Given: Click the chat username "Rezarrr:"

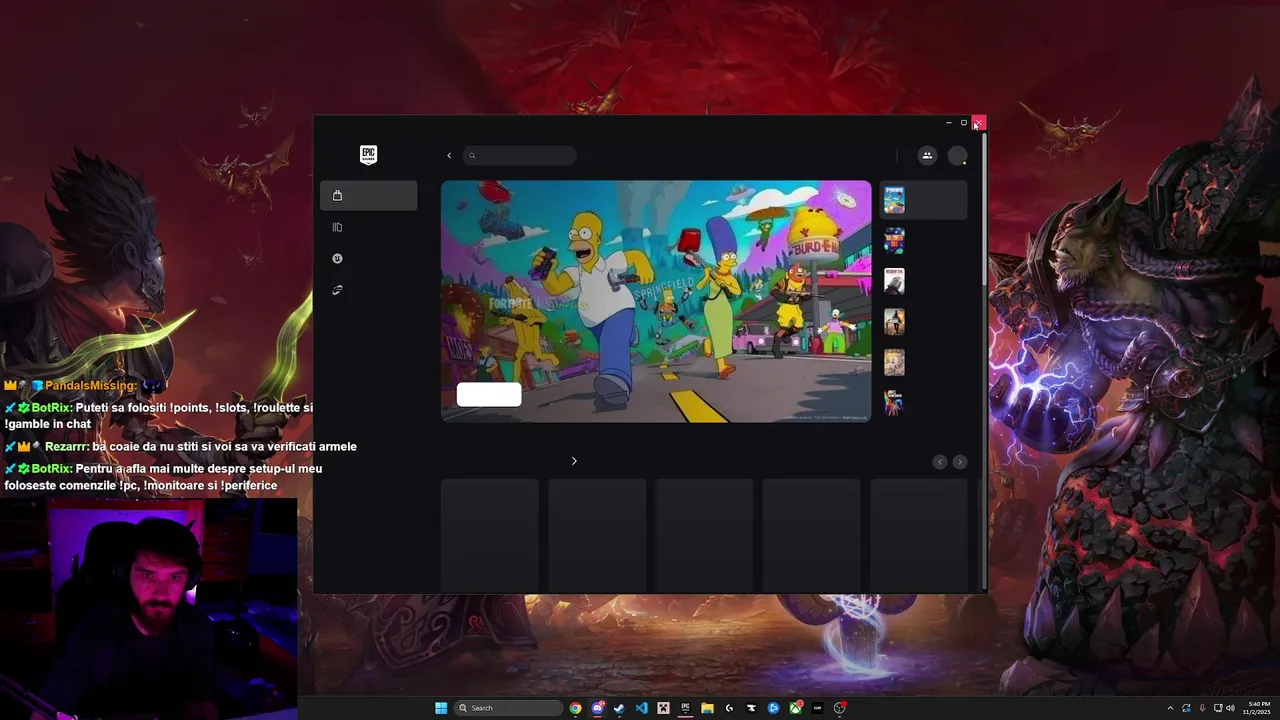Looking at the screenshot, I should coord(66,447).
